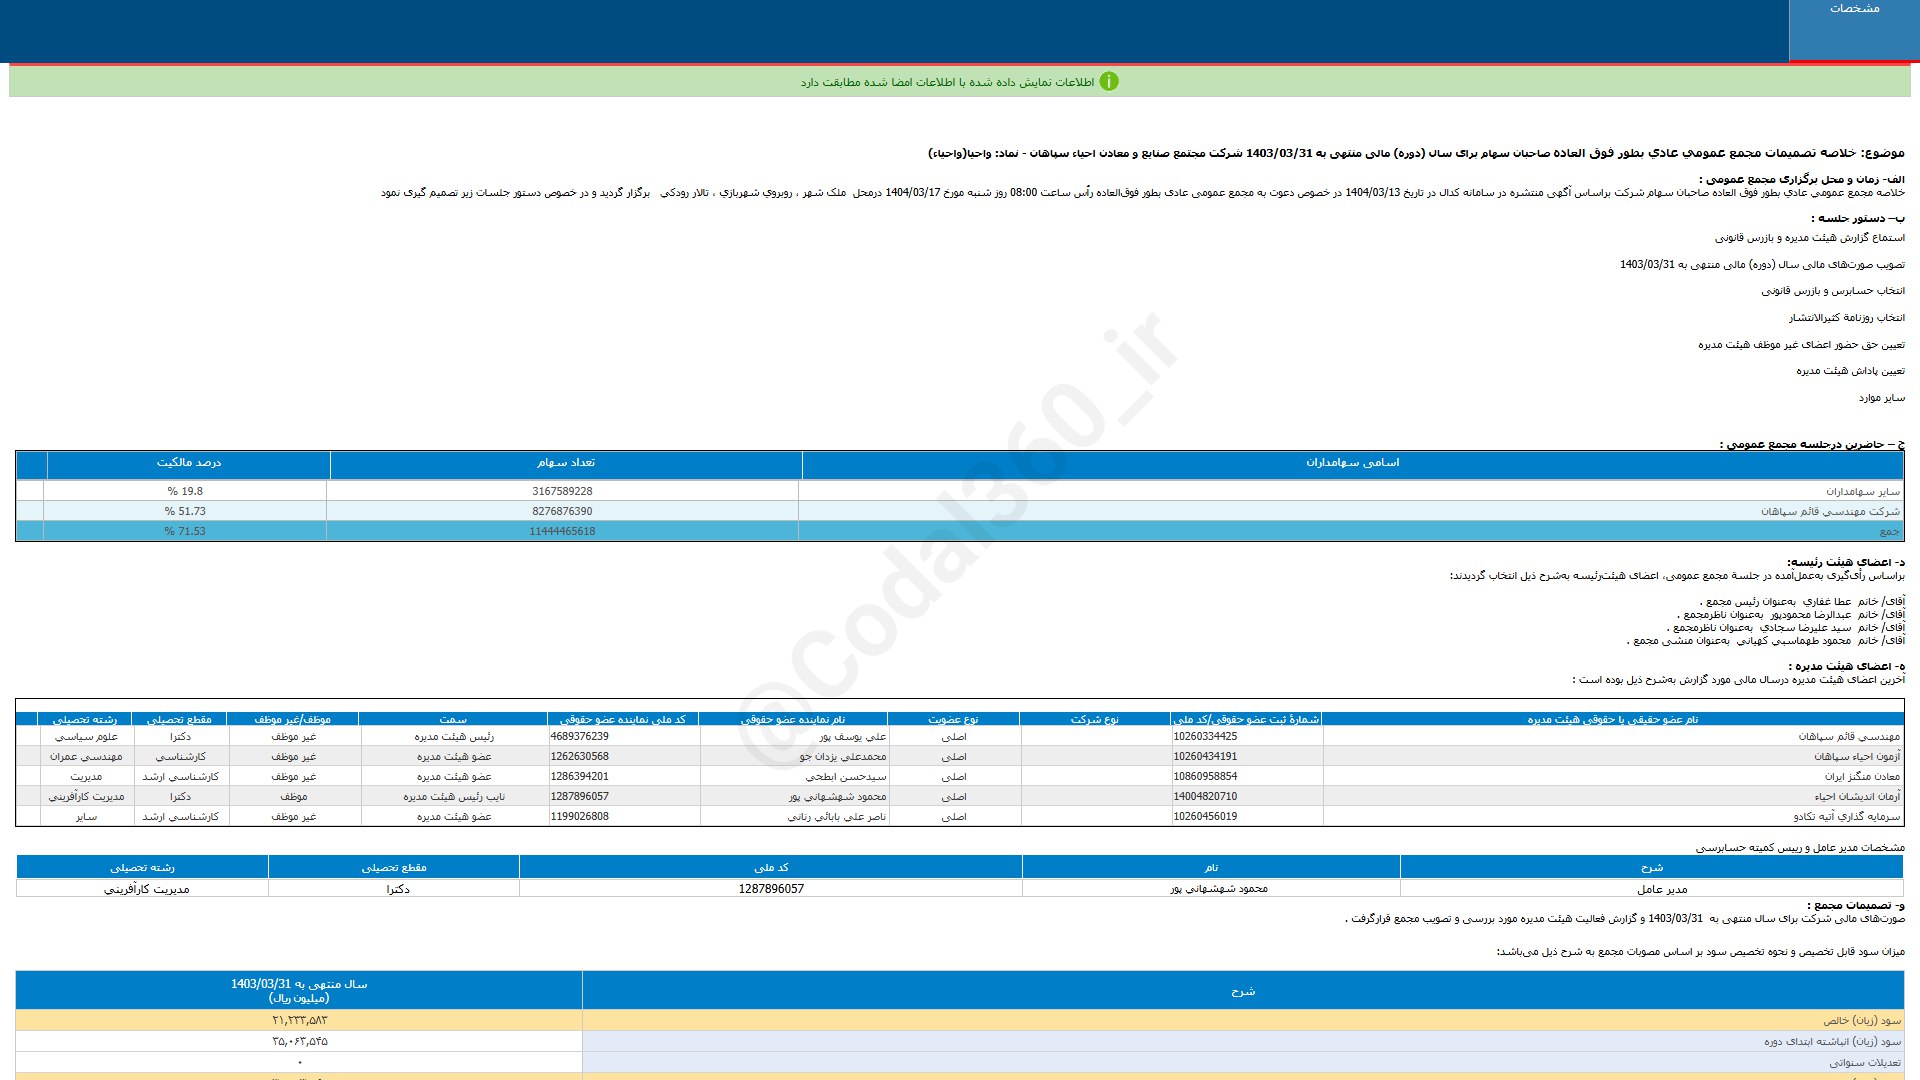Click the تعدیلات سنواتی row label

point(1865,1063)
